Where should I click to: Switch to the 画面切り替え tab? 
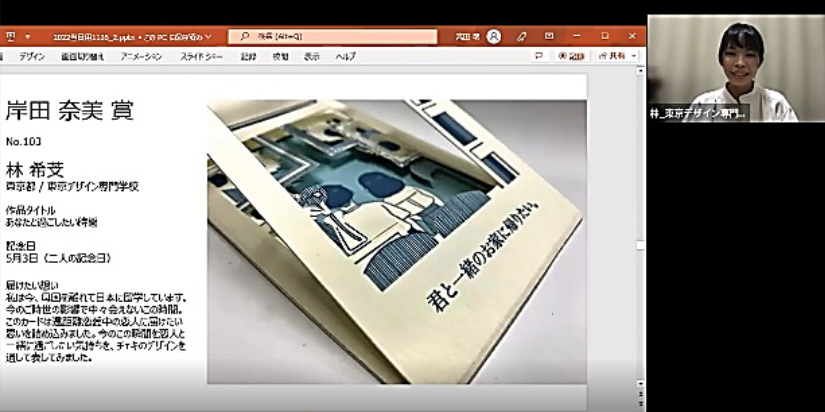point(83,57)
